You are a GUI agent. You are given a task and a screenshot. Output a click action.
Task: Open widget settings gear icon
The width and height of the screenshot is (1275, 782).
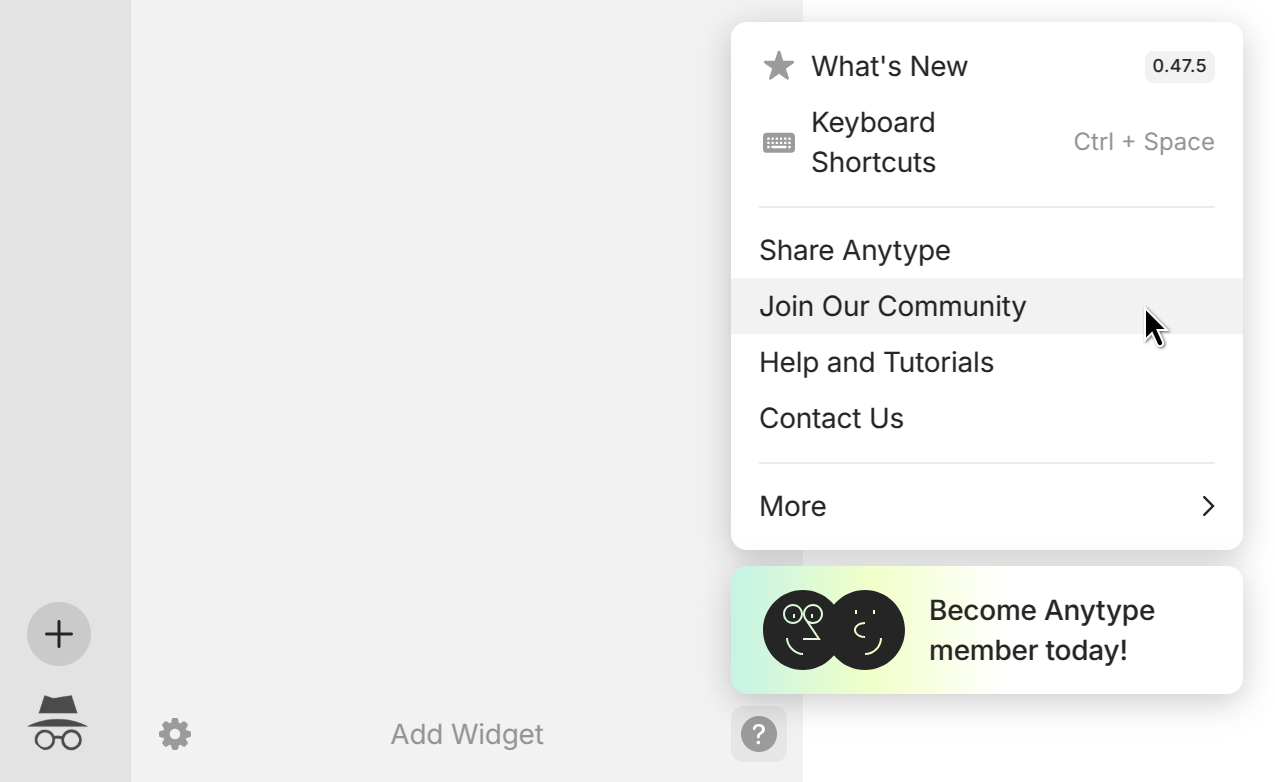coord(175,734)
